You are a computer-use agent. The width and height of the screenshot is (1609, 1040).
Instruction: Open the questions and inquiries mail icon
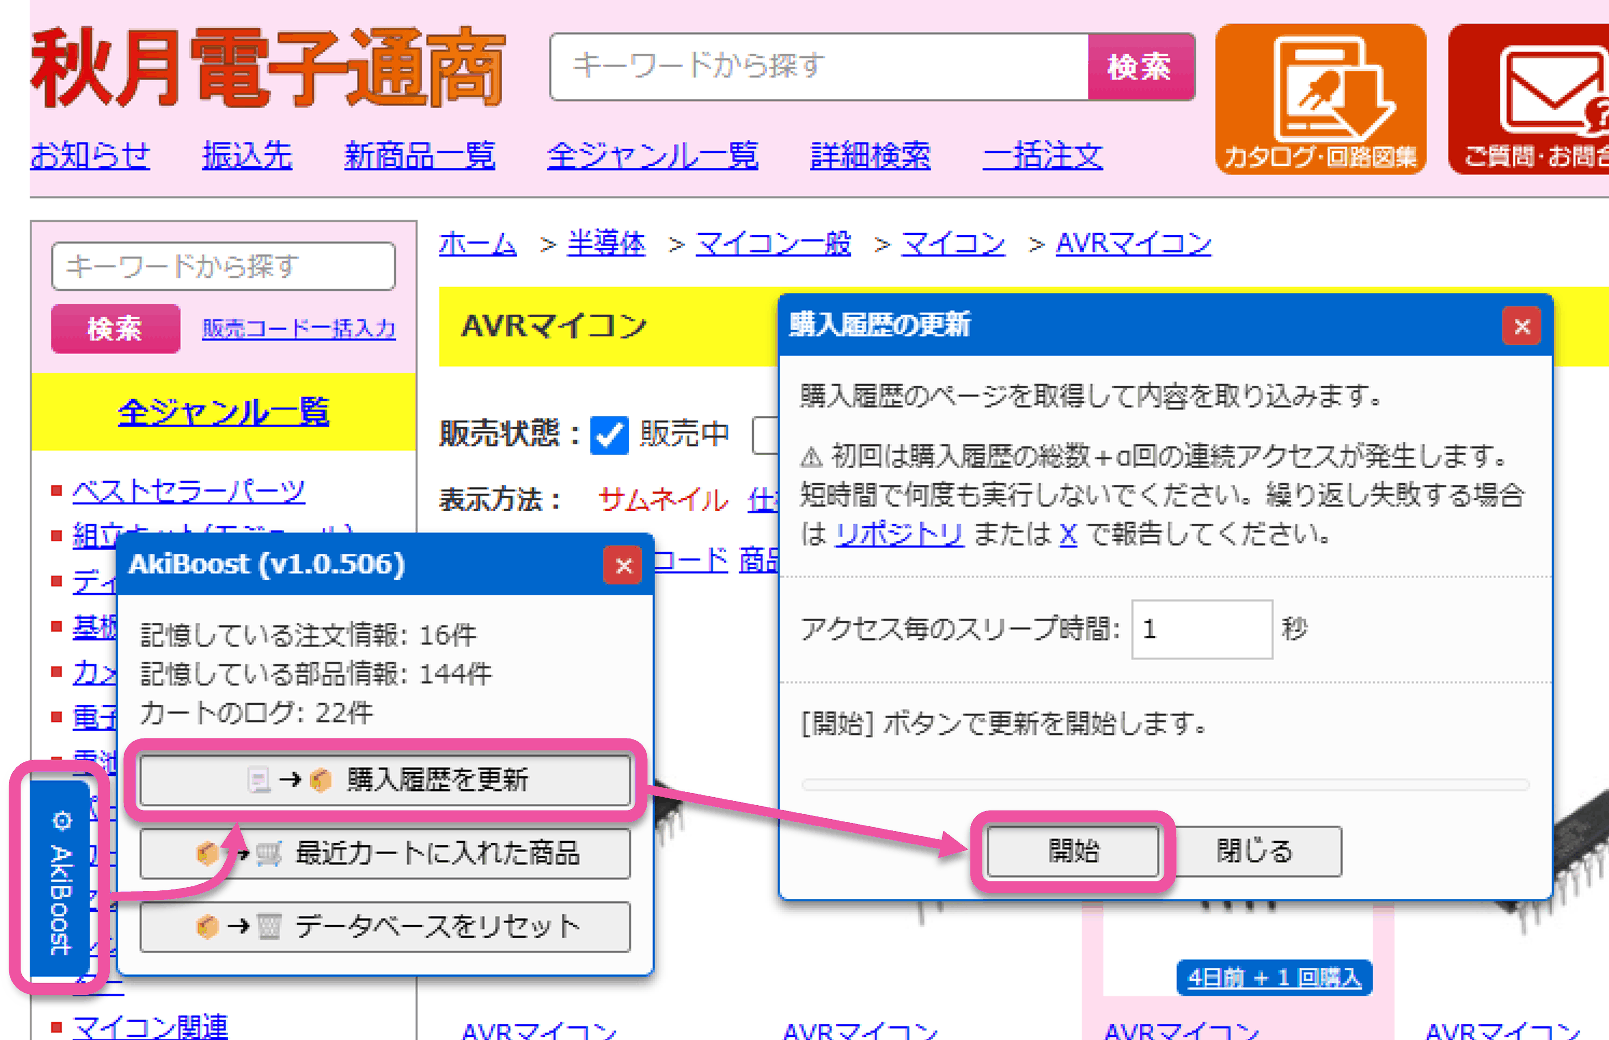click(x=1529, y=99)
